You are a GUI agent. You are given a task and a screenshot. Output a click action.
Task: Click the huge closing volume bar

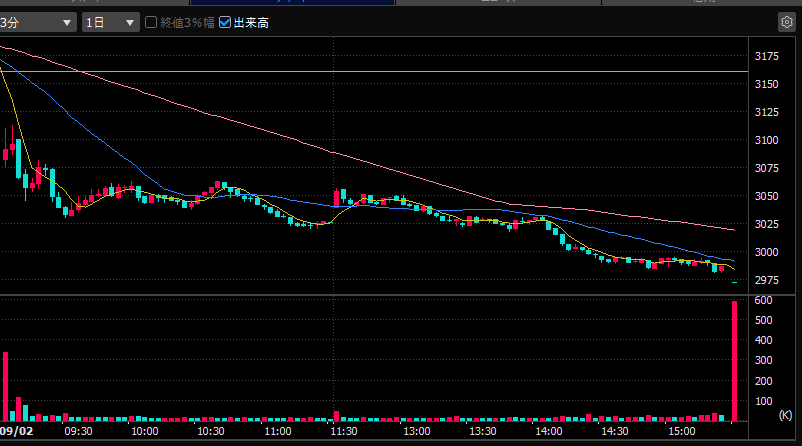point(734,361)
